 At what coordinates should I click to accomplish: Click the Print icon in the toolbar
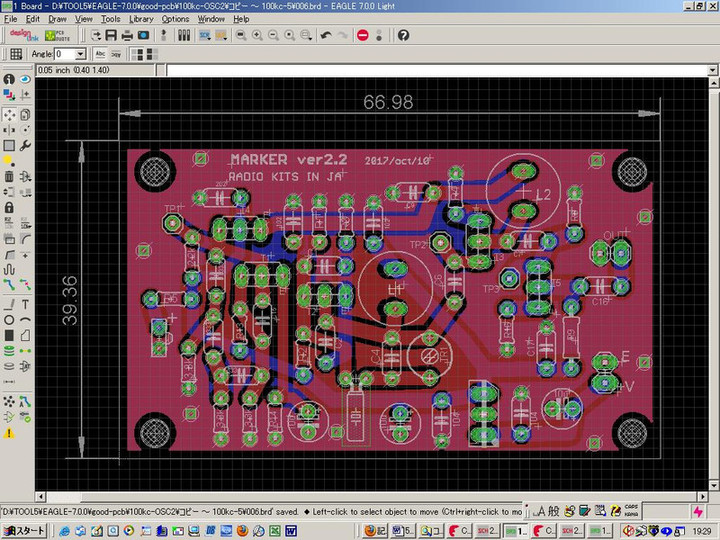[128, 35]
